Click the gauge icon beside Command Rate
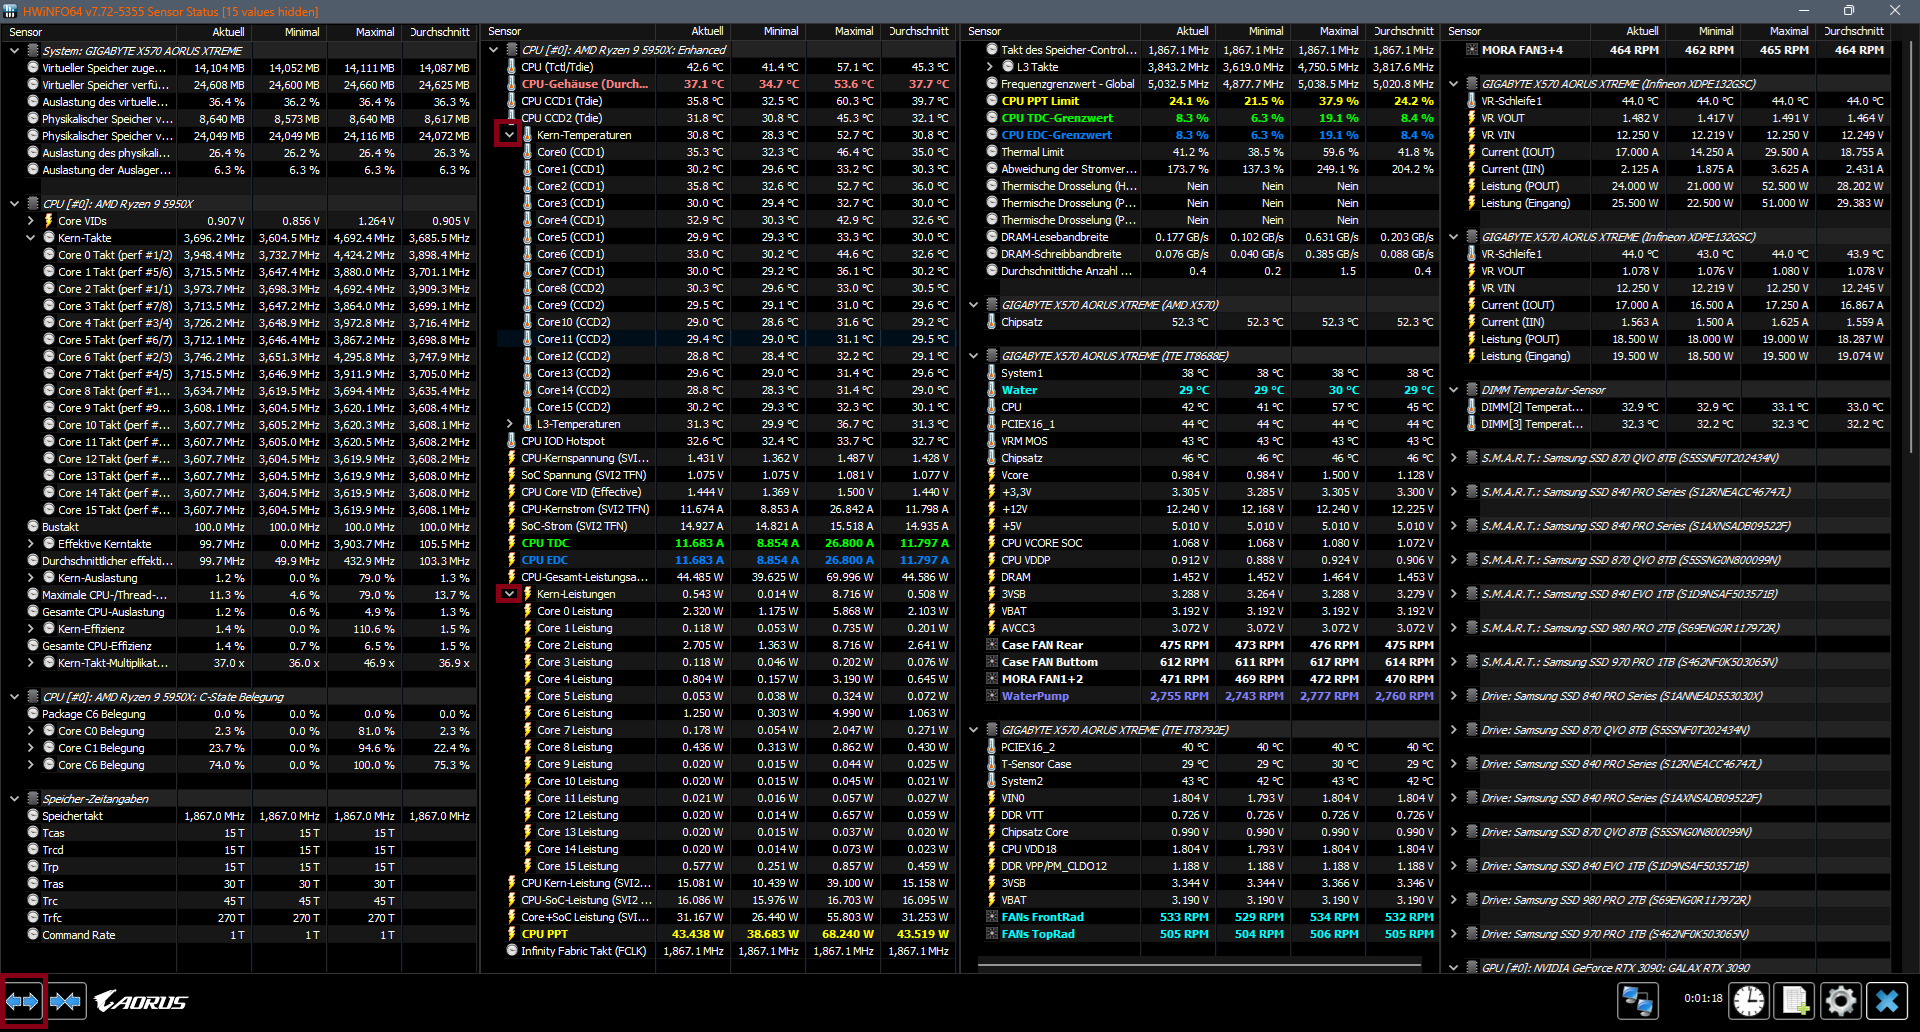This screenshot has width=1920, height=1032. tap(33, 935)
